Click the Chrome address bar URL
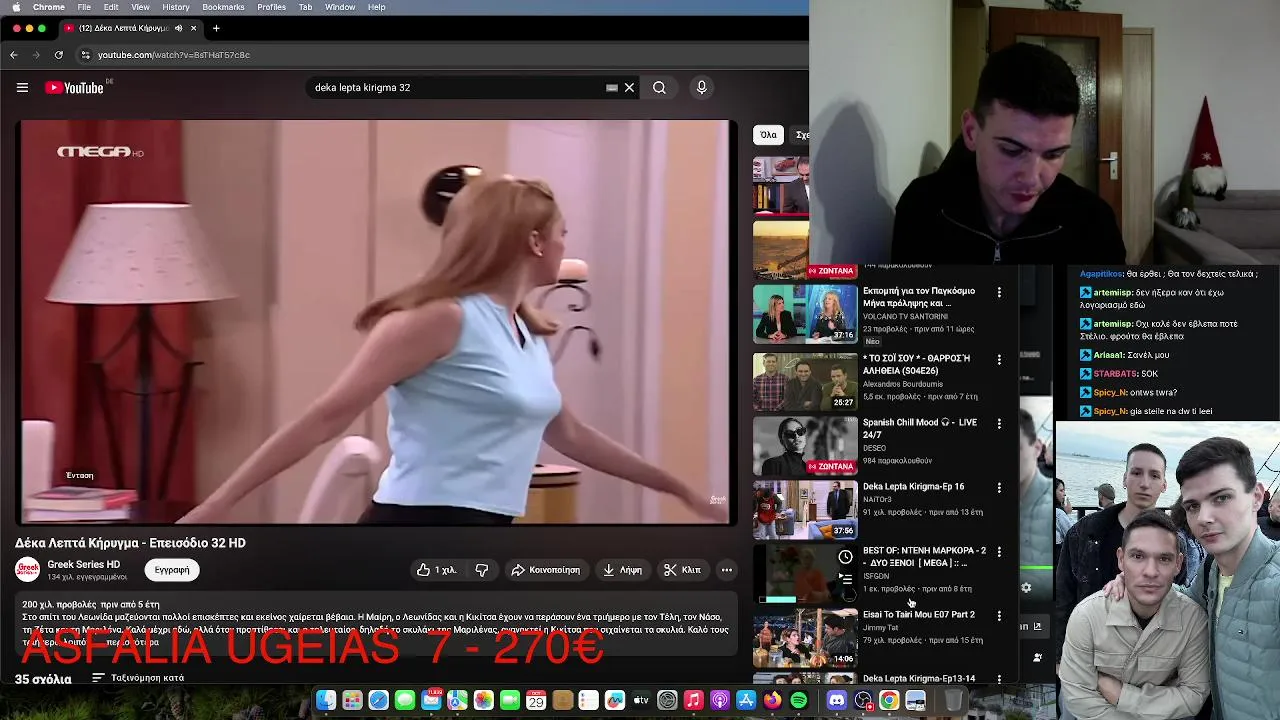Image resolution: width=1280 pixels, height=720 pixels. pyautogui.click(x=174, y=55)
